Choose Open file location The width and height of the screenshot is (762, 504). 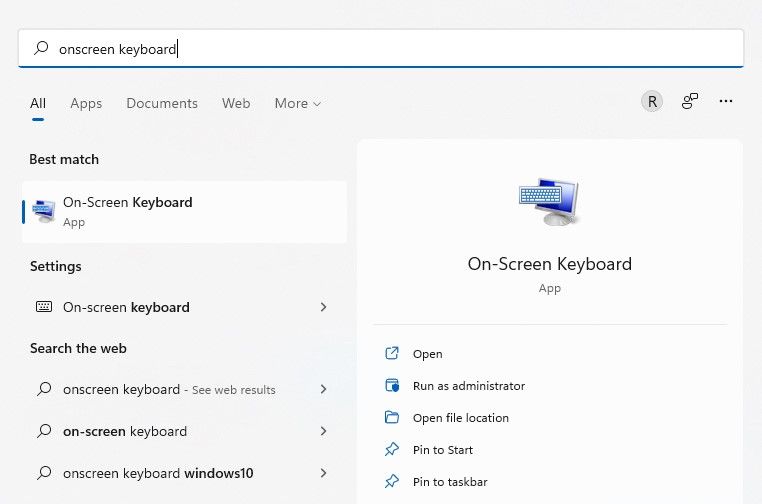460,418
